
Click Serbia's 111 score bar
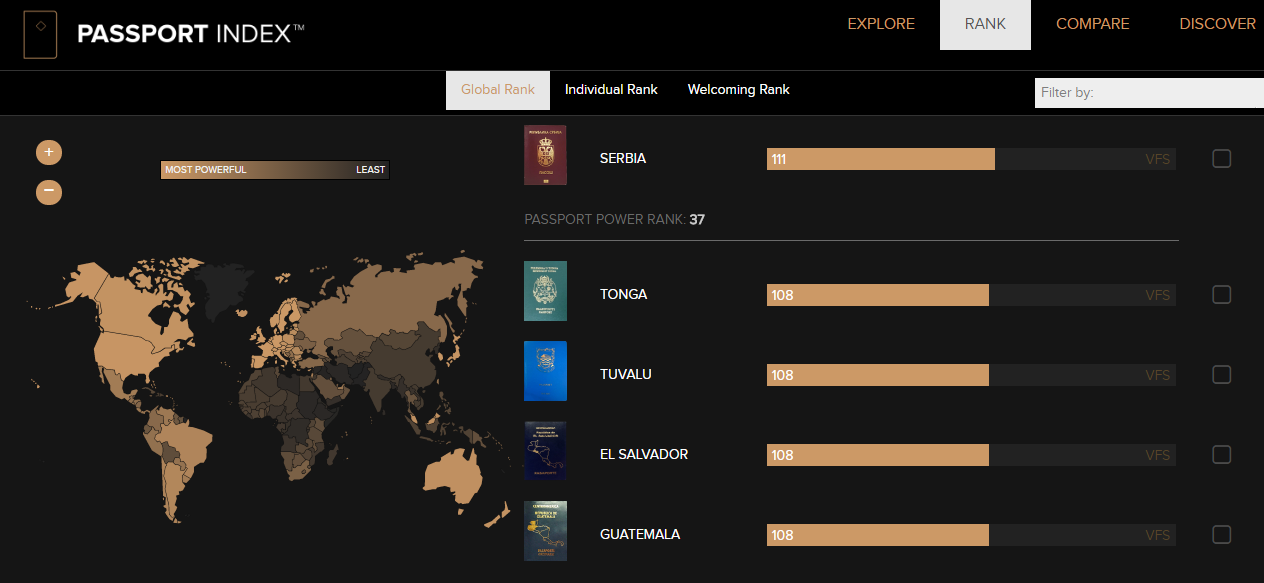[x=881, y=159]
